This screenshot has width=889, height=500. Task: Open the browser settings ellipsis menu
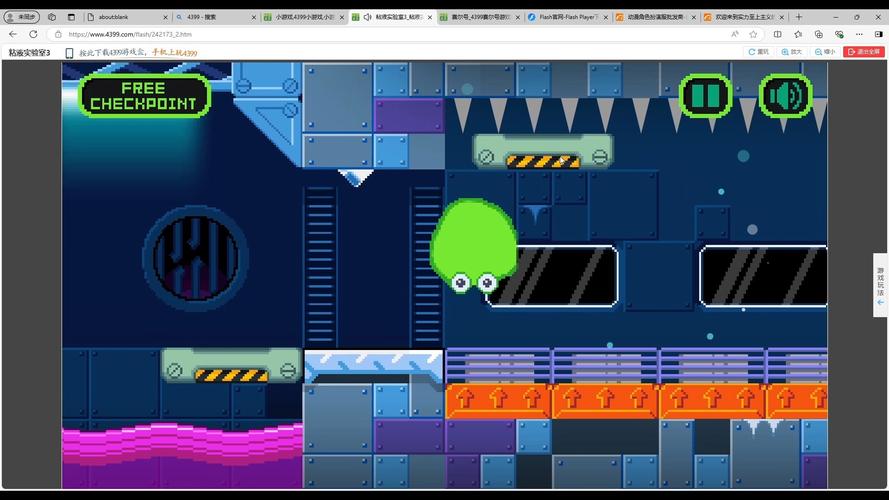(856, 34)
